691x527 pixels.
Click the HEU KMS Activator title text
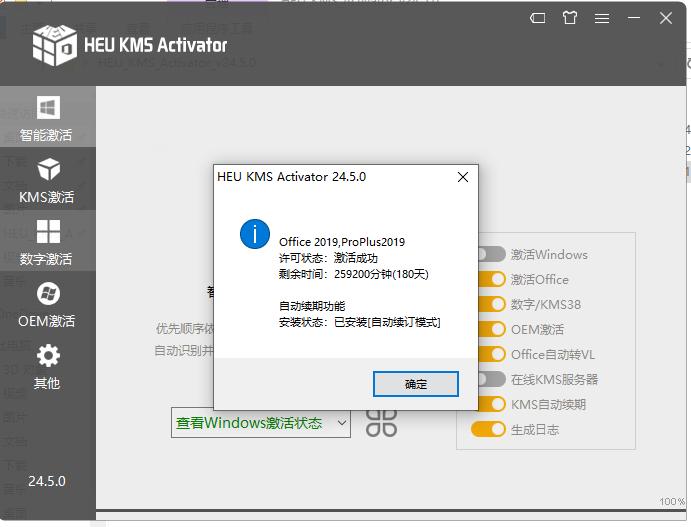point(156,45)
